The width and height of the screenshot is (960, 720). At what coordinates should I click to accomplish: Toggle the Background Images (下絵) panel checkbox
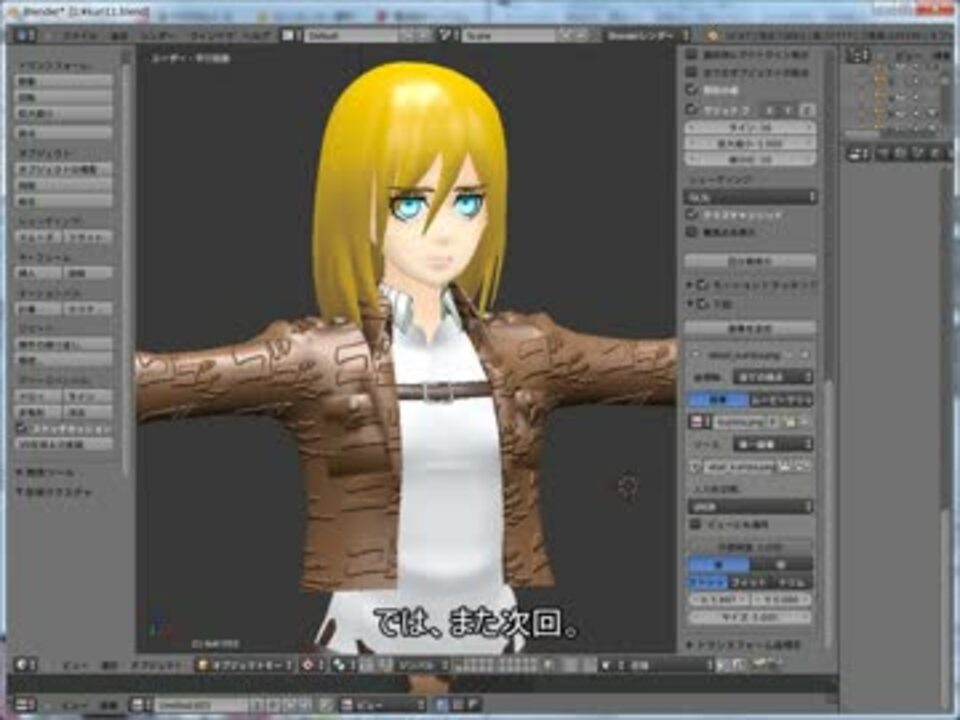(x=703, y=303)
